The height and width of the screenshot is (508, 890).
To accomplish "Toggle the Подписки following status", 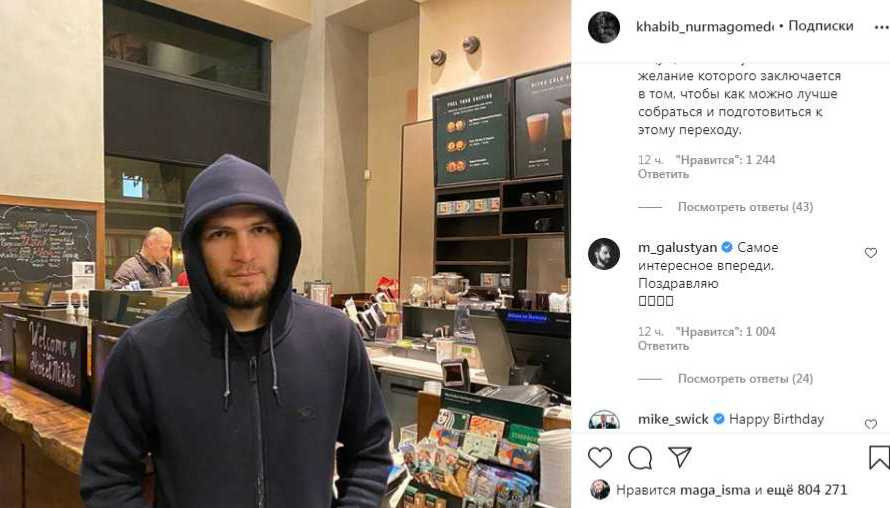I will pos(821,26).
